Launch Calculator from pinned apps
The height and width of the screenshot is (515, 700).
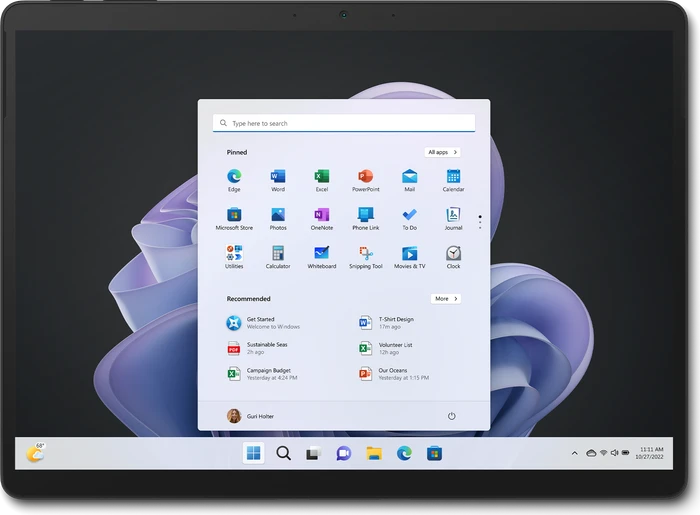(278, 257)
